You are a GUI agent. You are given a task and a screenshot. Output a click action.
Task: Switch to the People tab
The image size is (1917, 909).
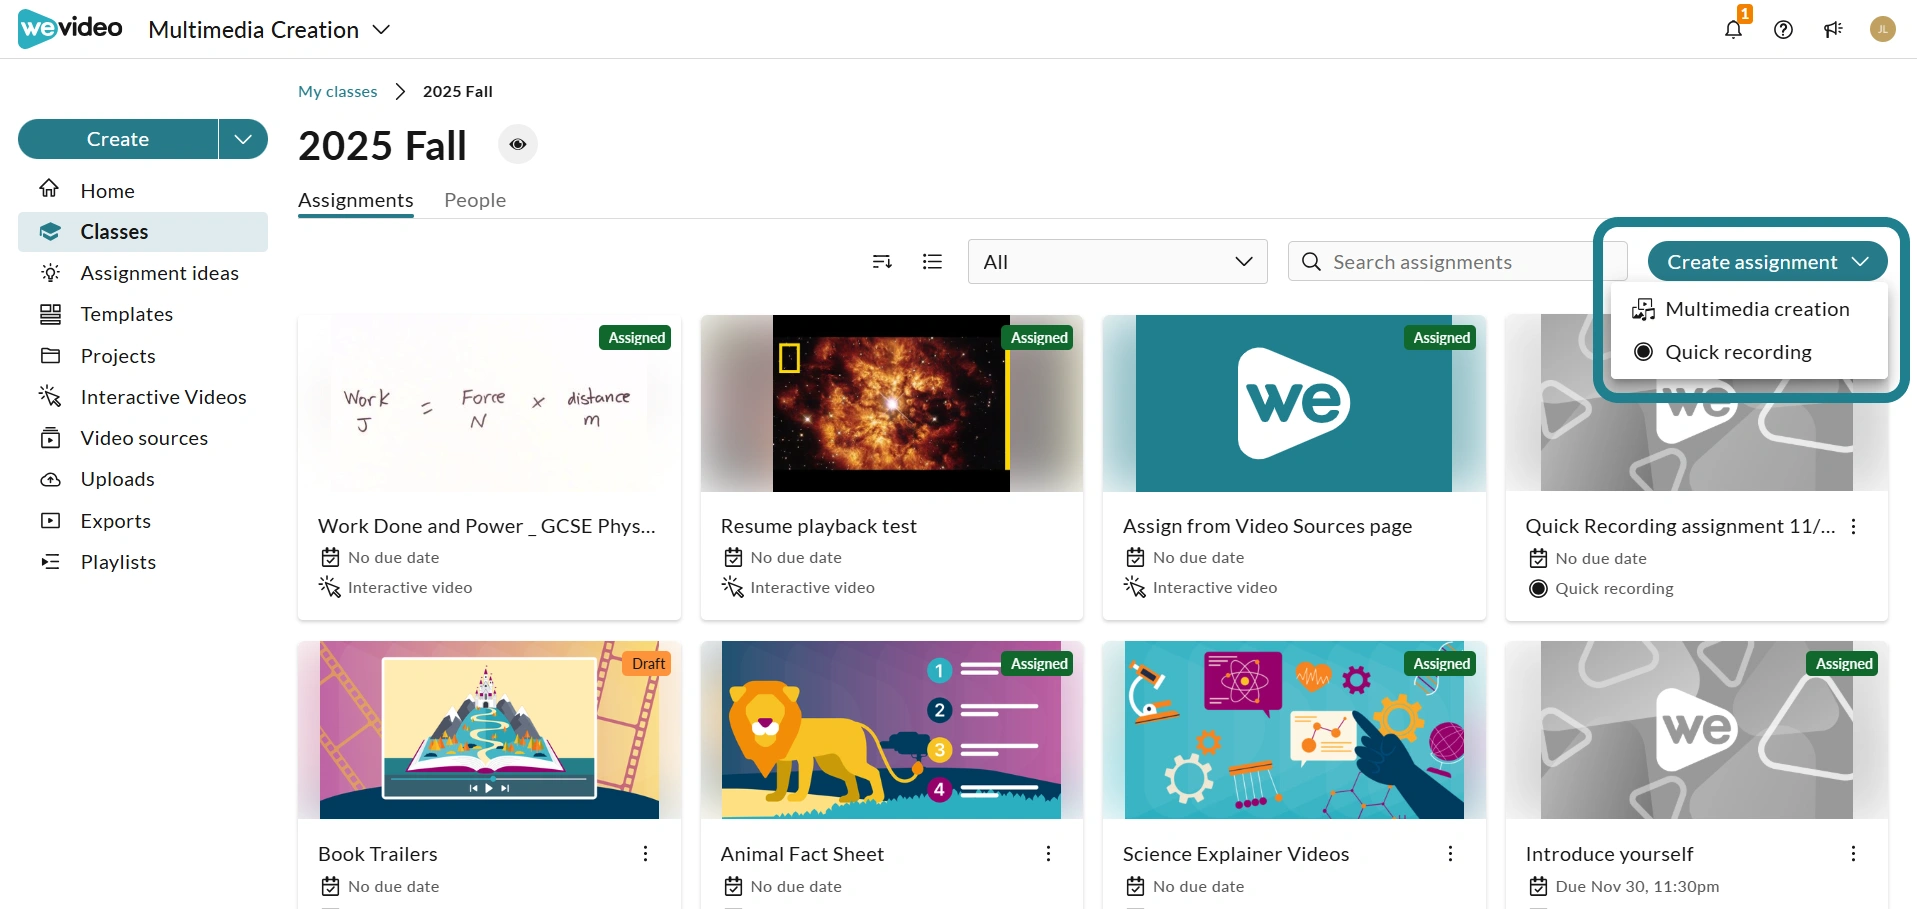tap(475, 200)
